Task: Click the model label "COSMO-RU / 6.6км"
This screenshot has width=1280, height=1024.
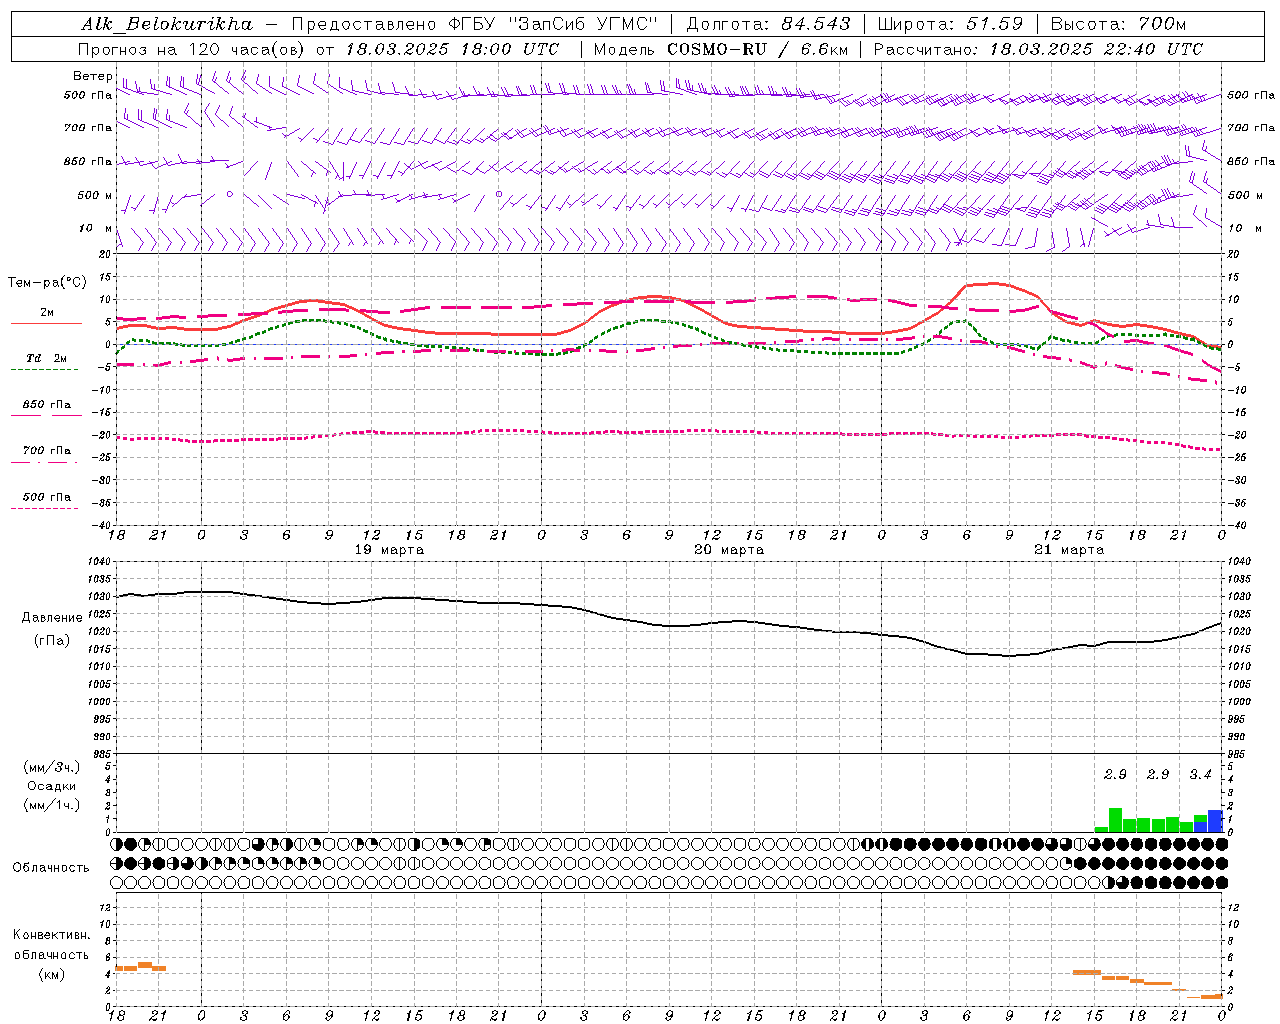Action: (x=757, y=49)
